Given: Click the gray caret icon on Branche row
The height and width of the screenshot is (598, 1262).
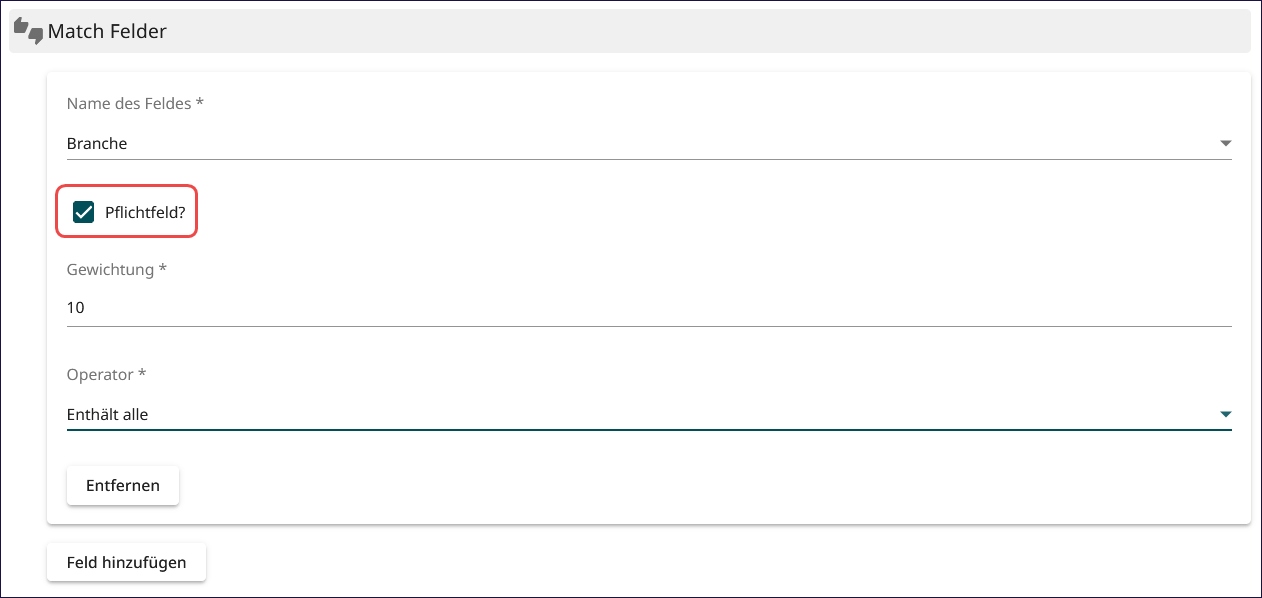Looking at the screenshot, I should 1225,144.
